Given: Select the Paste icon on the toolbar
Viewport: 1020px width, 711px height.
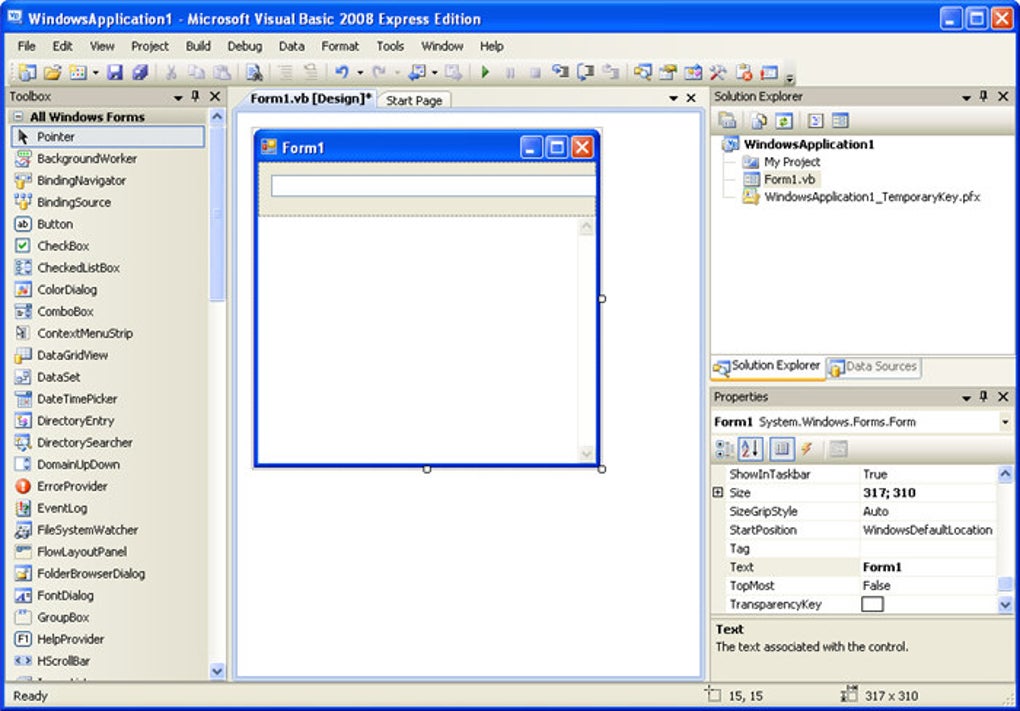Looking at the screenshot, I should [221, 72].
